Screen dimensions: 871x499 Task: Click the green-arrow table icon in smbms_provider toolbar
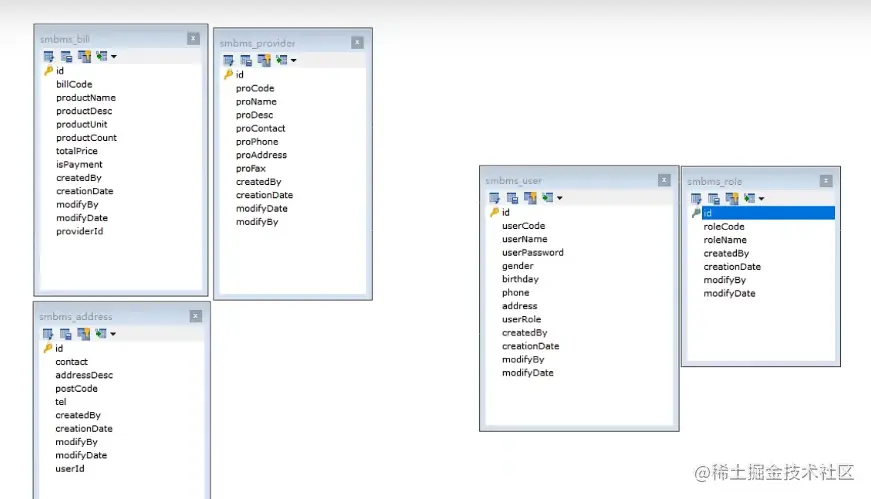tap(281, 60)
